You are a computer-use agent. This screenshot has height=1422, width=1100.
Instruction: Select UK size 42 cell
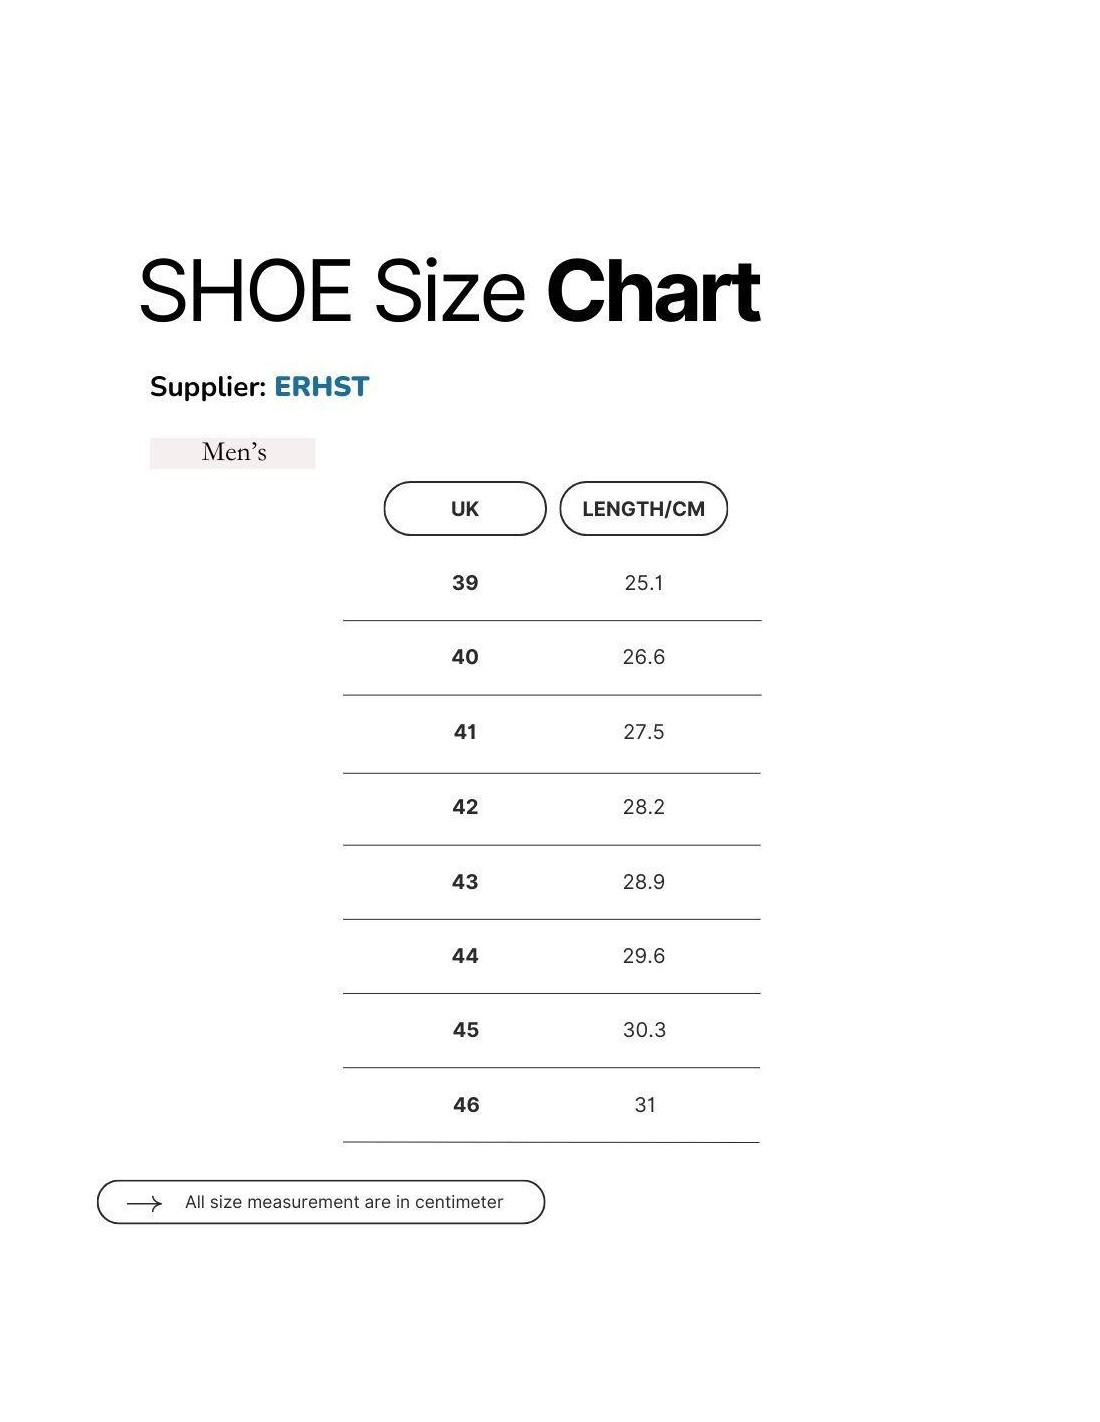pos(465,807)
